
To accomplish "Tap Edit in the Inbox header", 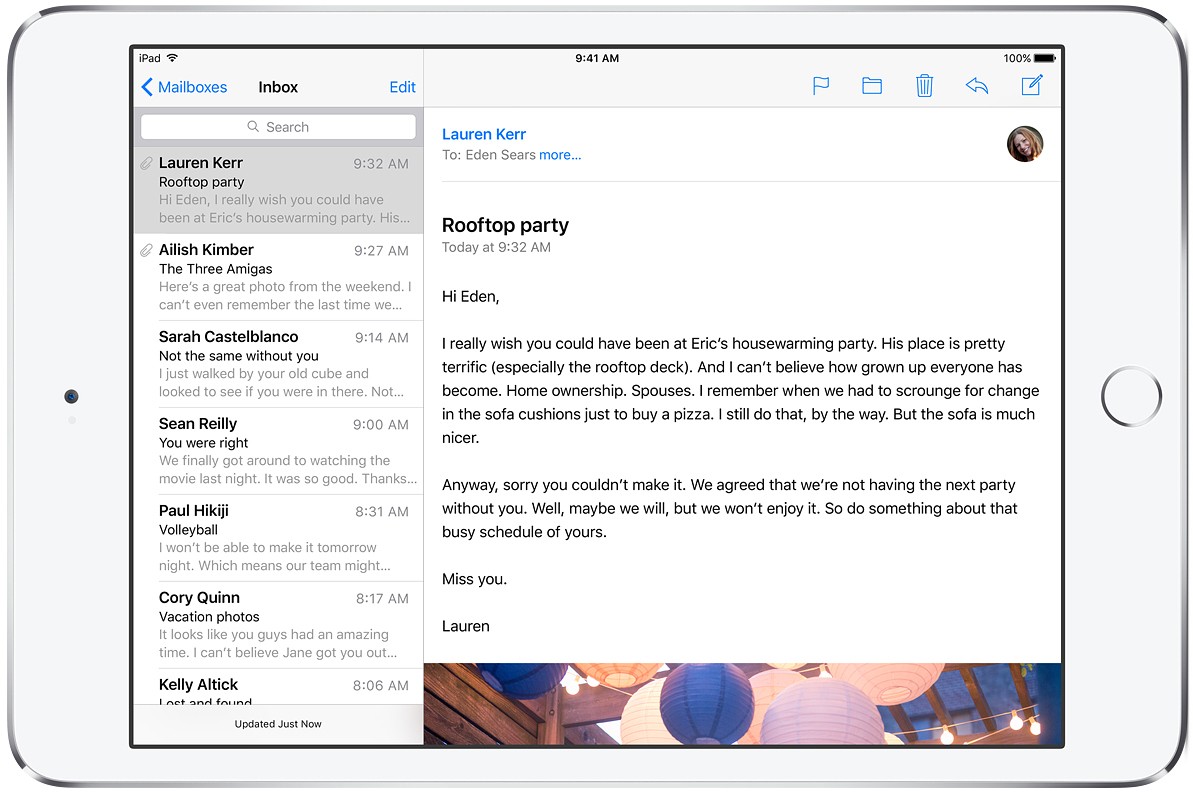I will pyautogui.click(x=402, y=87).
